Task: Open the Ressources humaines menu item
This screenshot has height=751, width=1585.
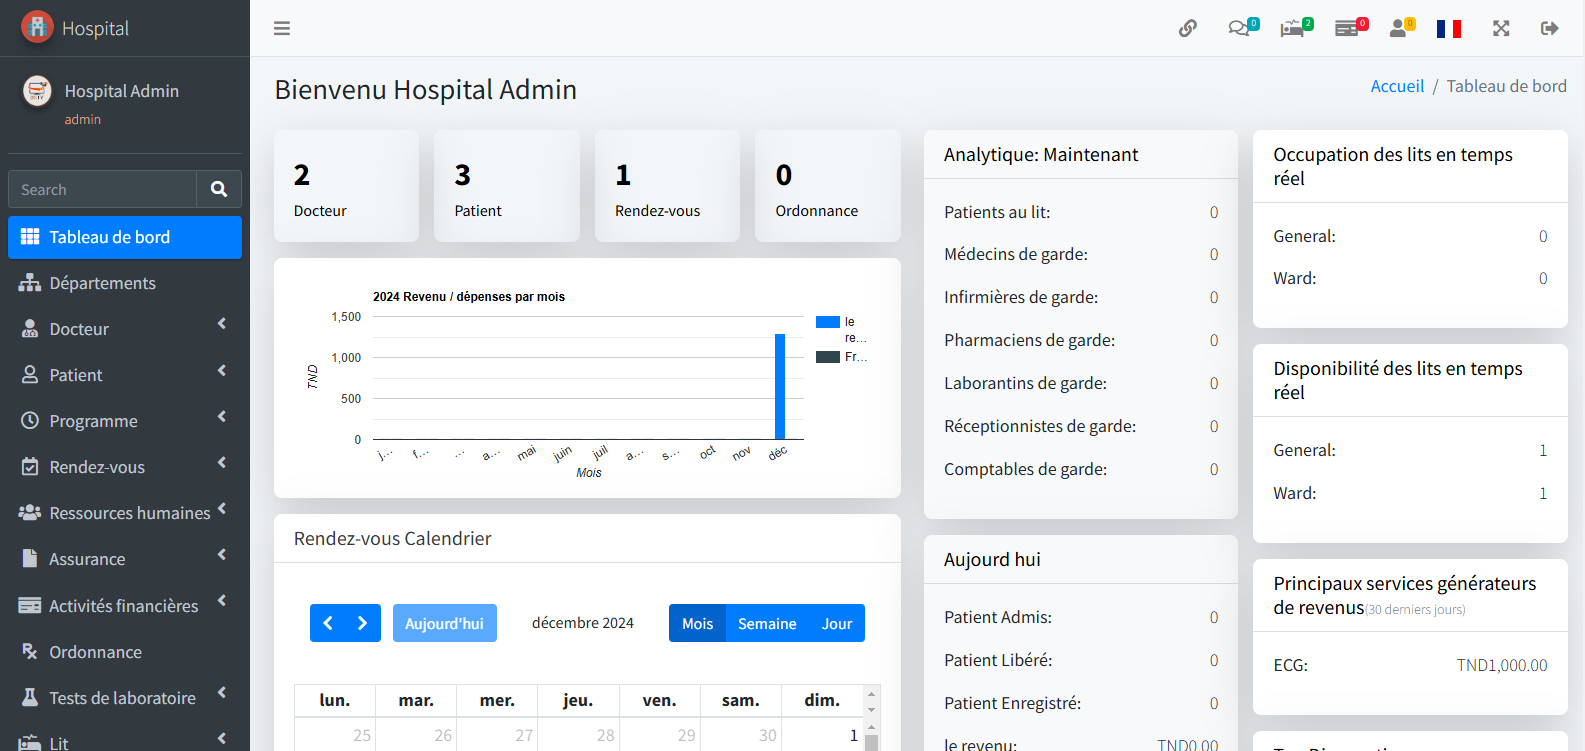Action: pyautogui.click(x=125, y=513)
